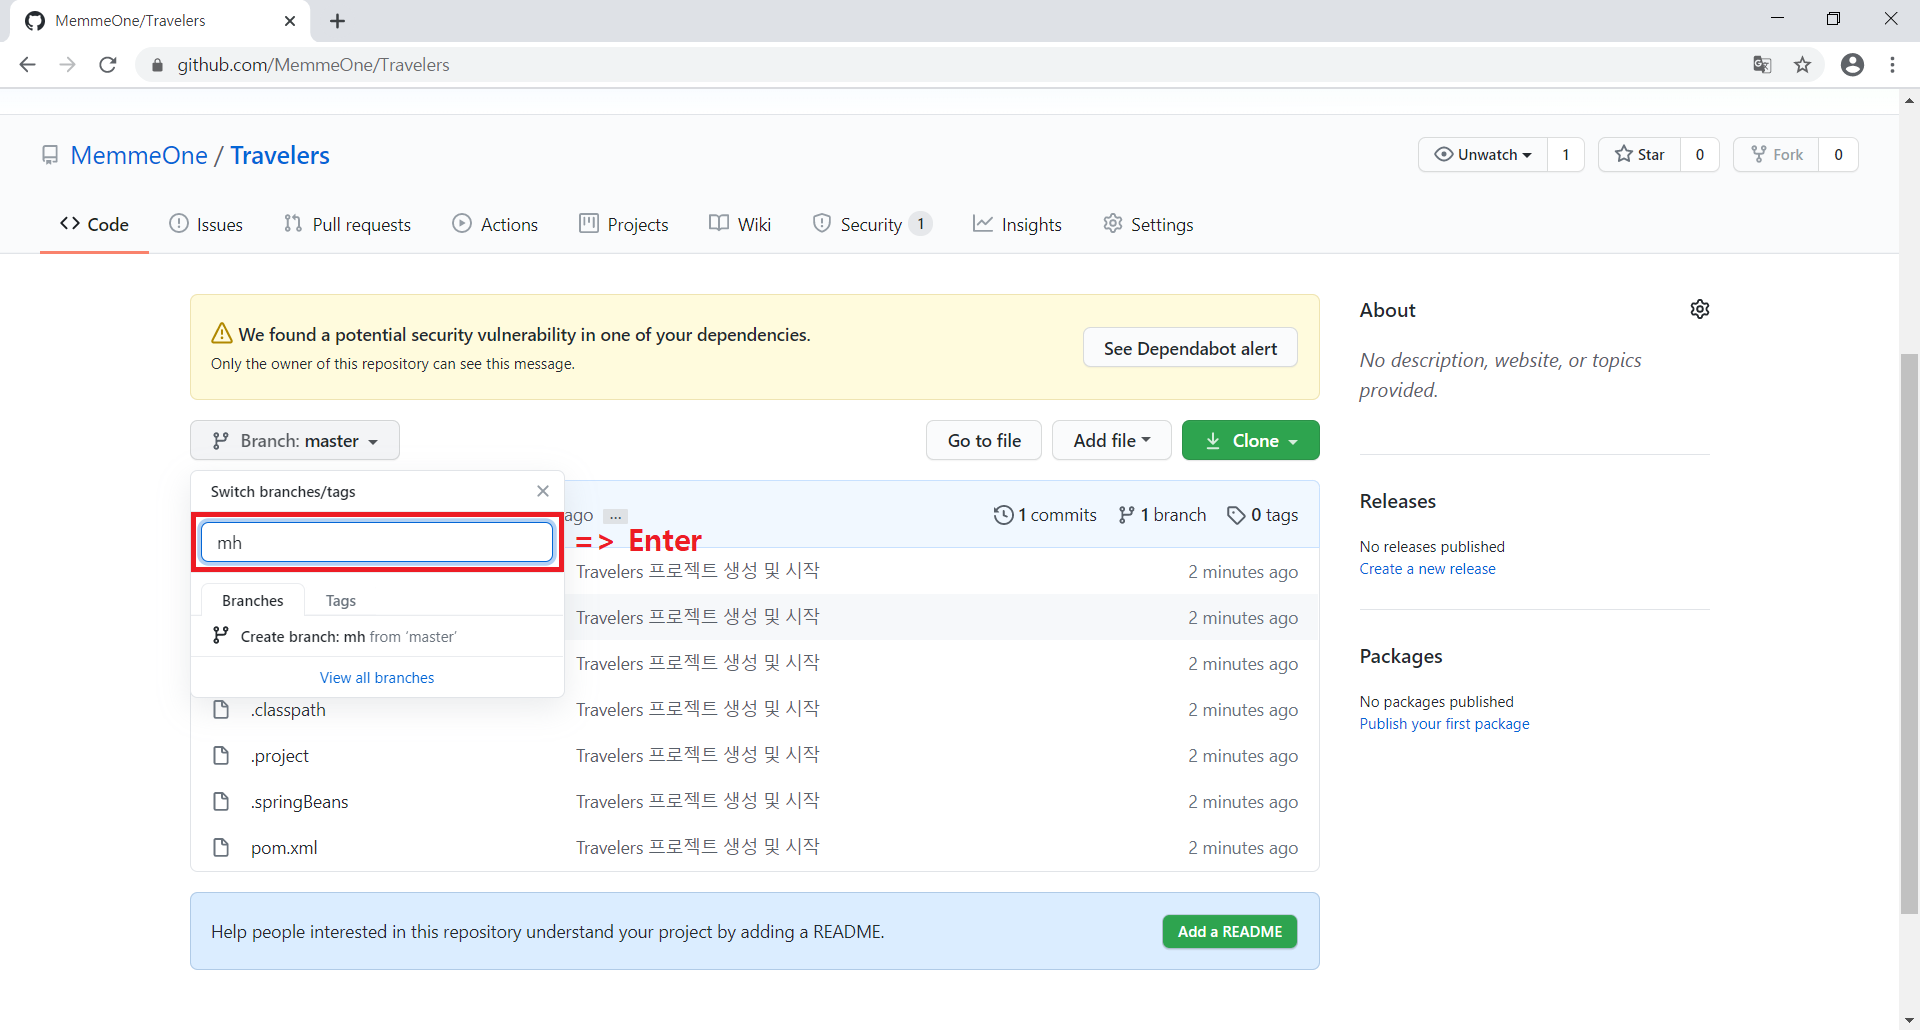Open the Pull requests tab
This screenshot has width=1920, height=1030.
[x=347, y=225]
